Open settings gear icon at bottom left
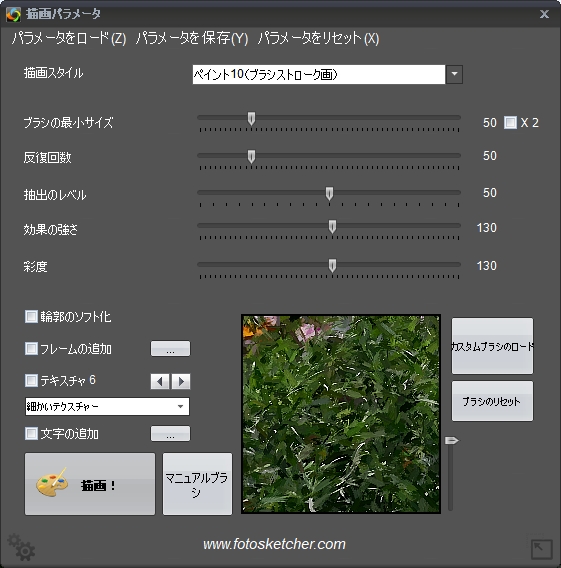Screen dimensions: 561x568 [21, 547]
